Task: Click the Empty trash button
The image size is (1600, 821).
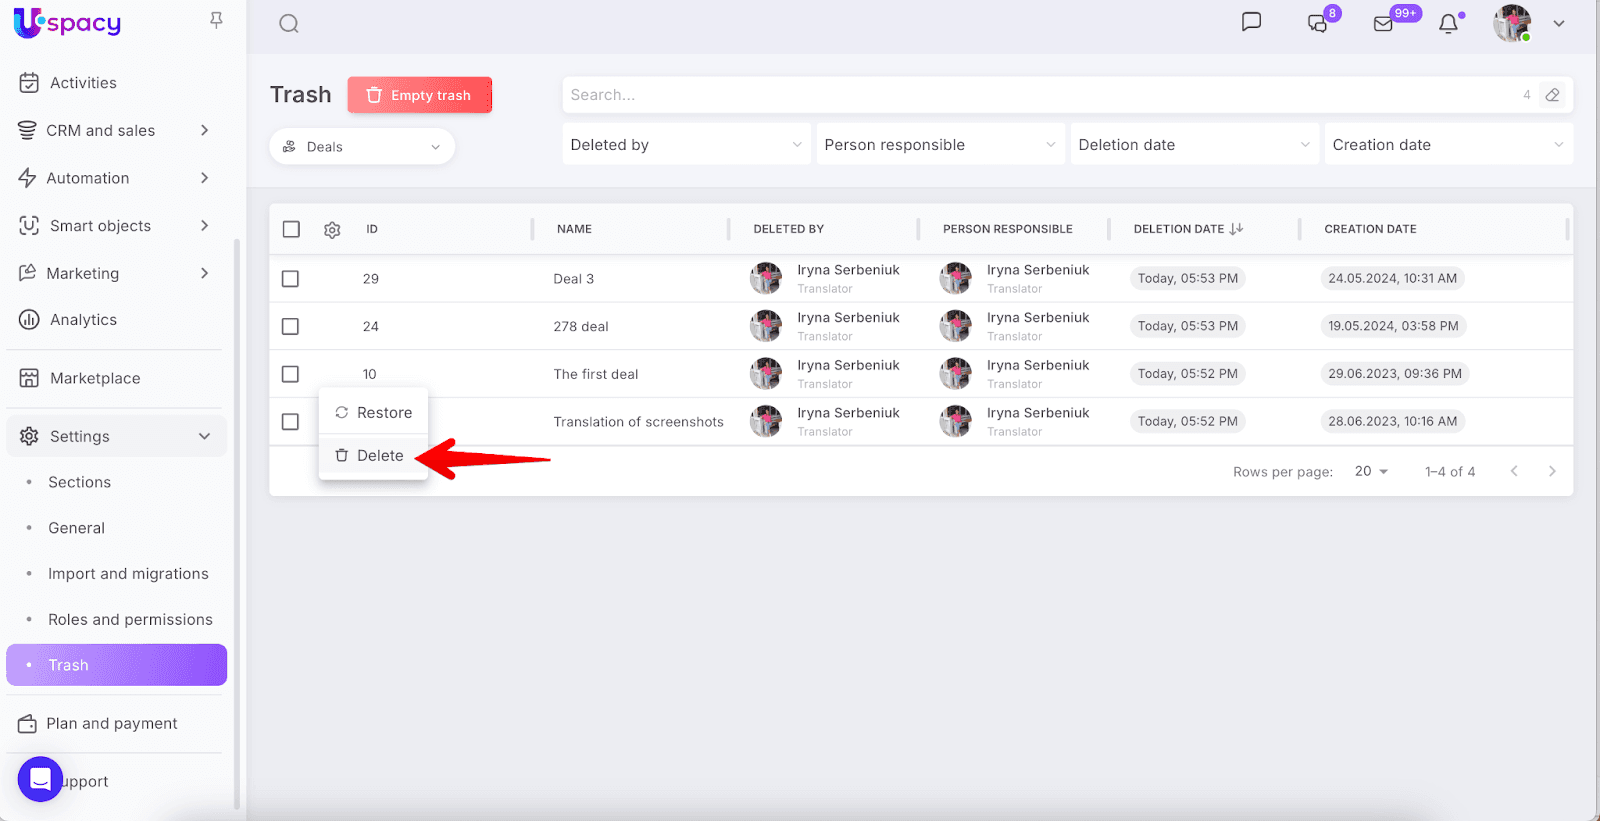Action: coord(419,95)
